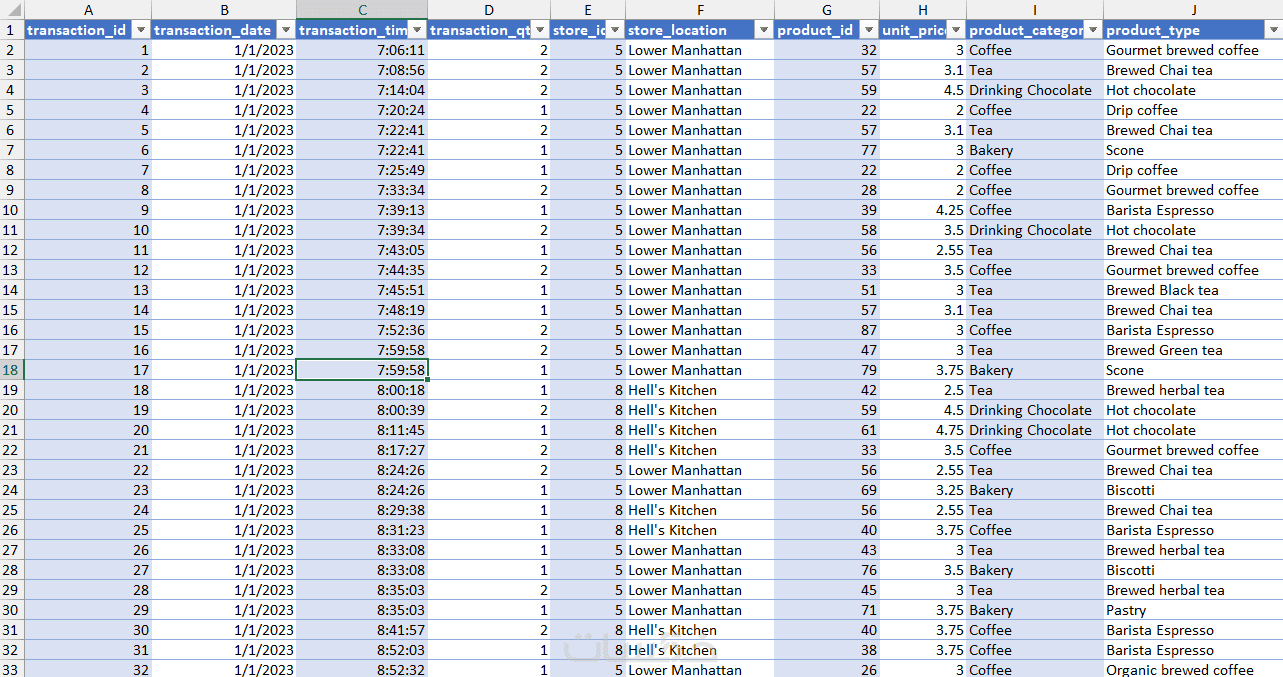Click the Organic brewed coffee cell

[x=1193, y=669]
